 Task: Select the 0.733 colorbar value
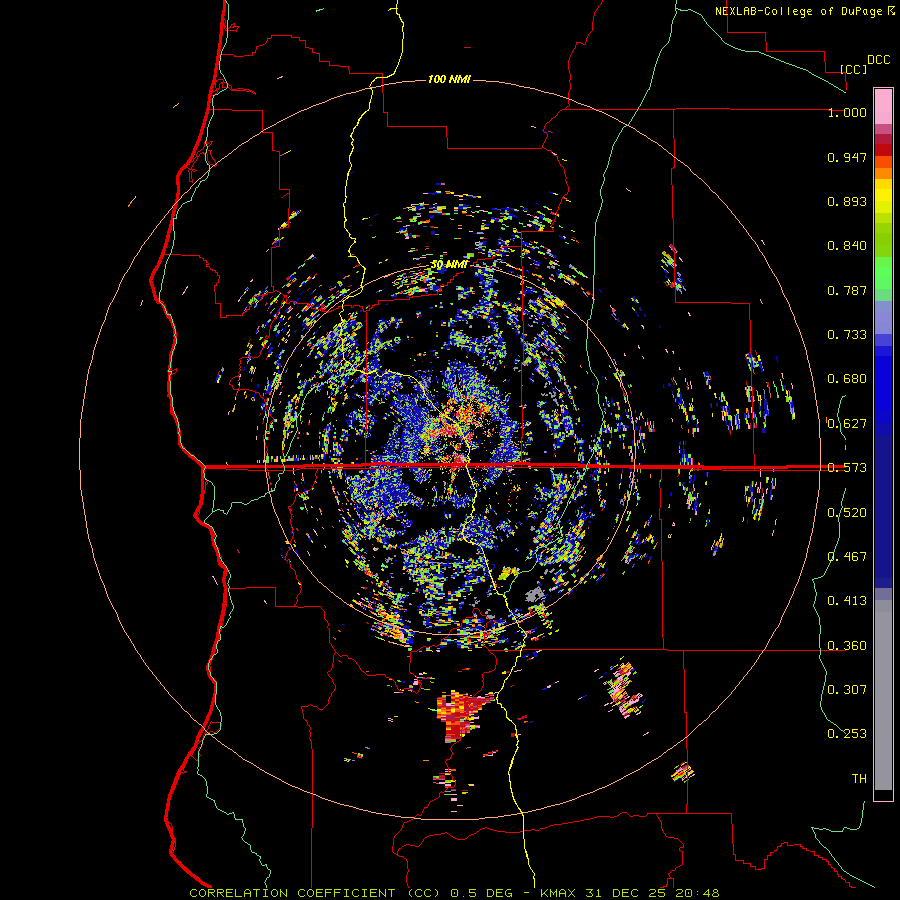(x=847, y=335)
